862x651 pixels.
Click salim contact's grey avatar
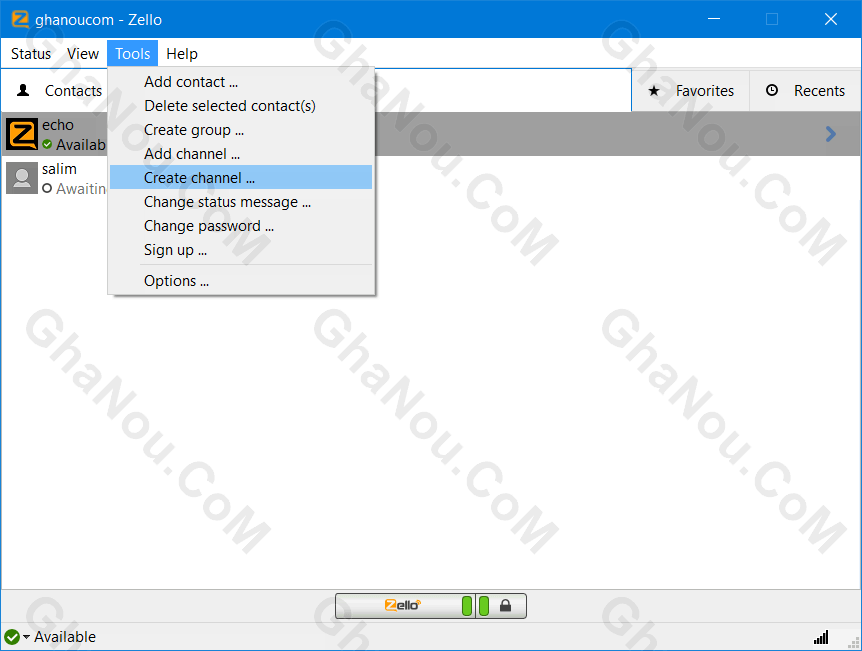click(x=22, y=178)
